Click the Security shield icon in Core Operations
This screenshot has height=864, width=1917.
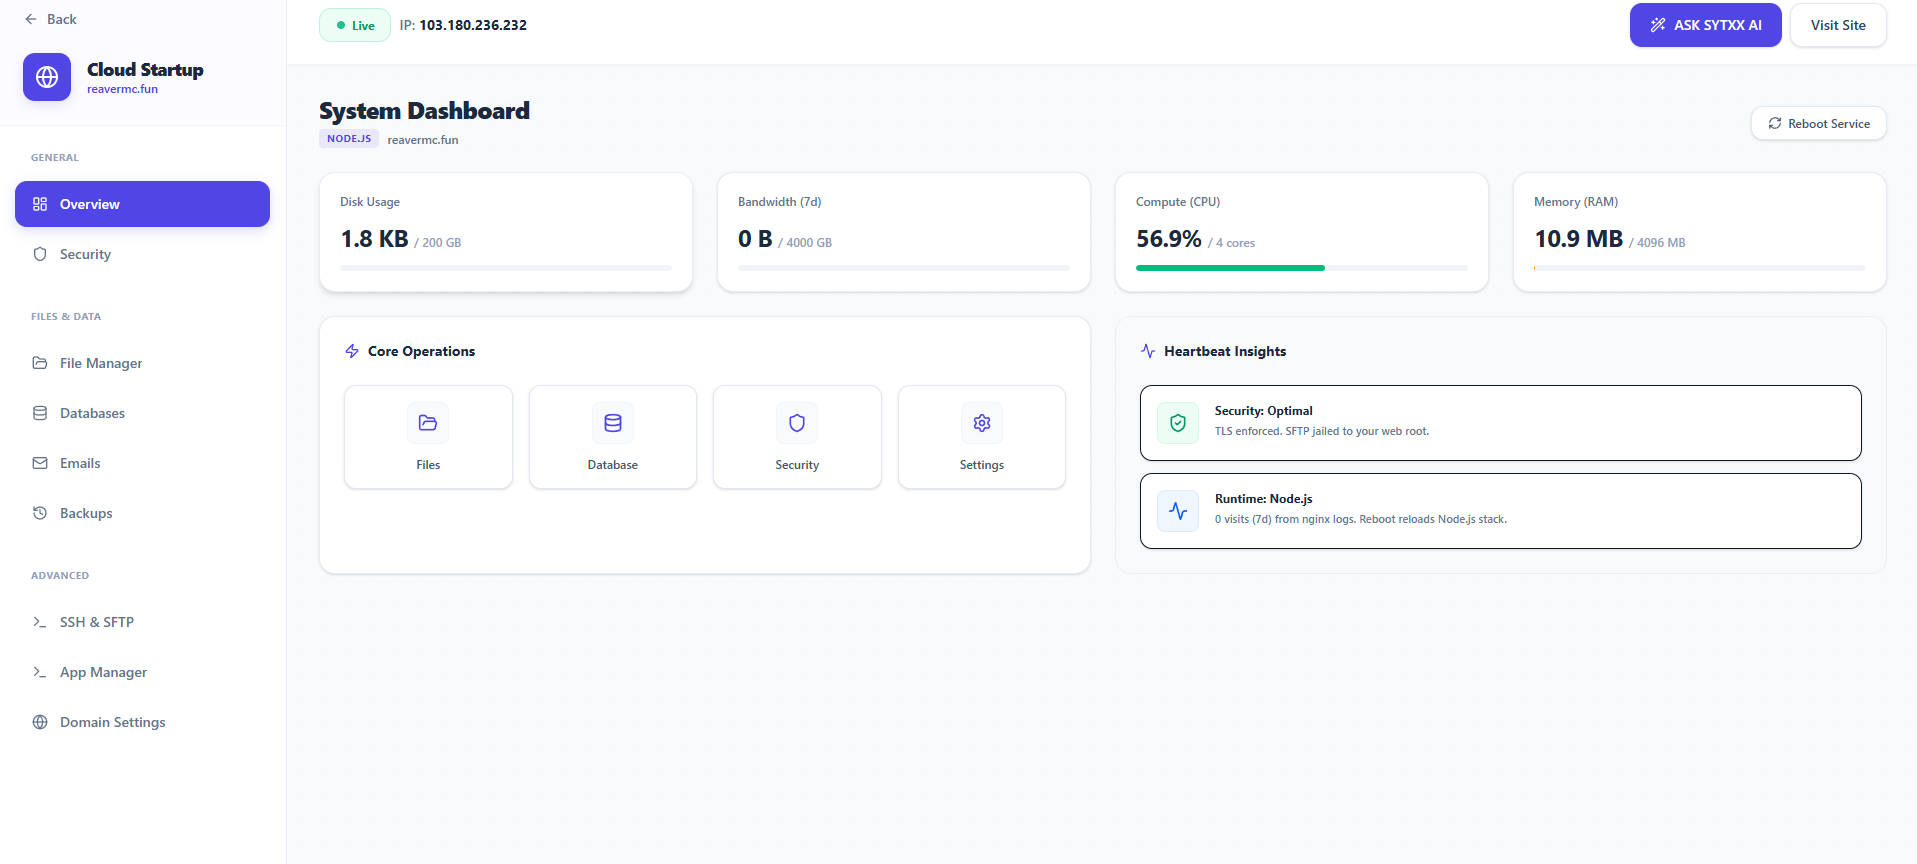[797, 423]
